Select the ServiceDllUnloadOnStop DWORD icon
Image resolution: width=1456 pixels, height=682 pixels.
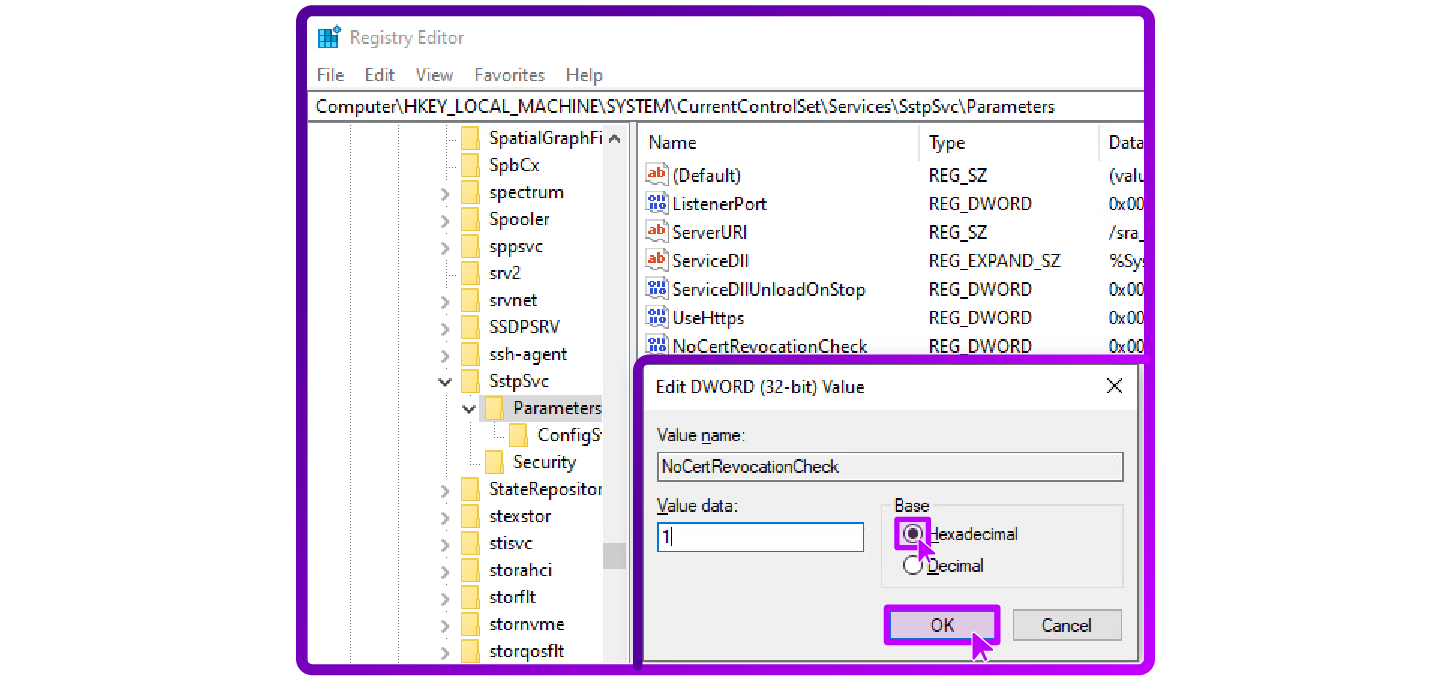click(x=657, y=289)
